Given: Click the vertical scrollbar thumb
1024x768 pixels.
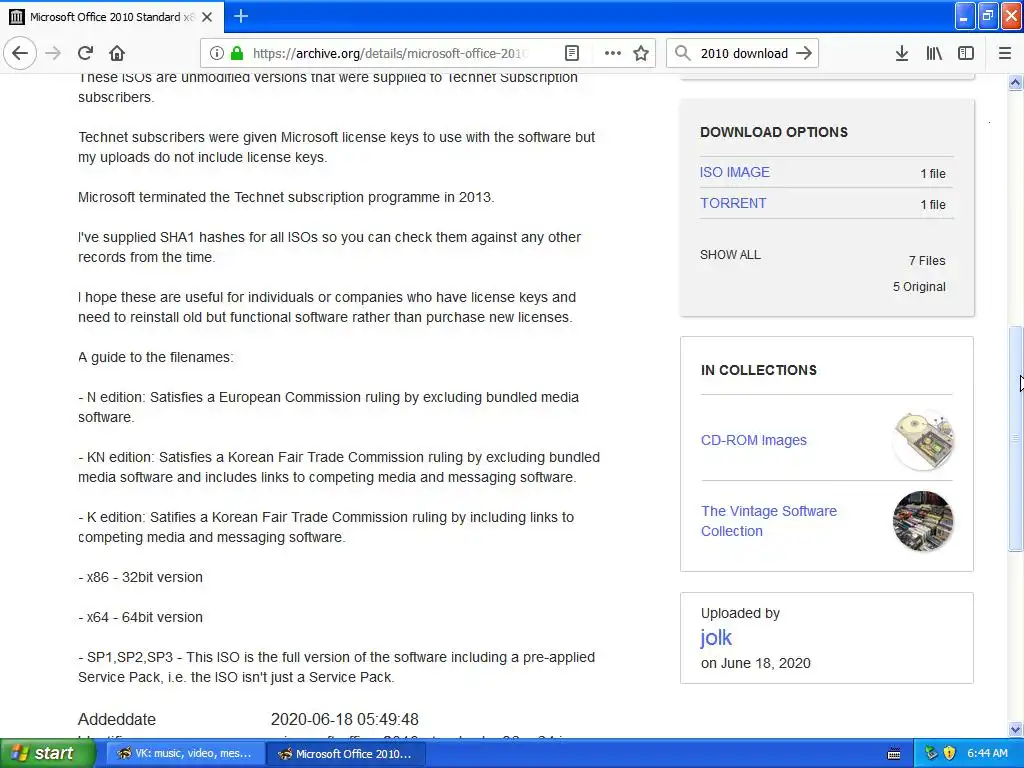Looking at the screenshot, I should [x=1015, y=438].
